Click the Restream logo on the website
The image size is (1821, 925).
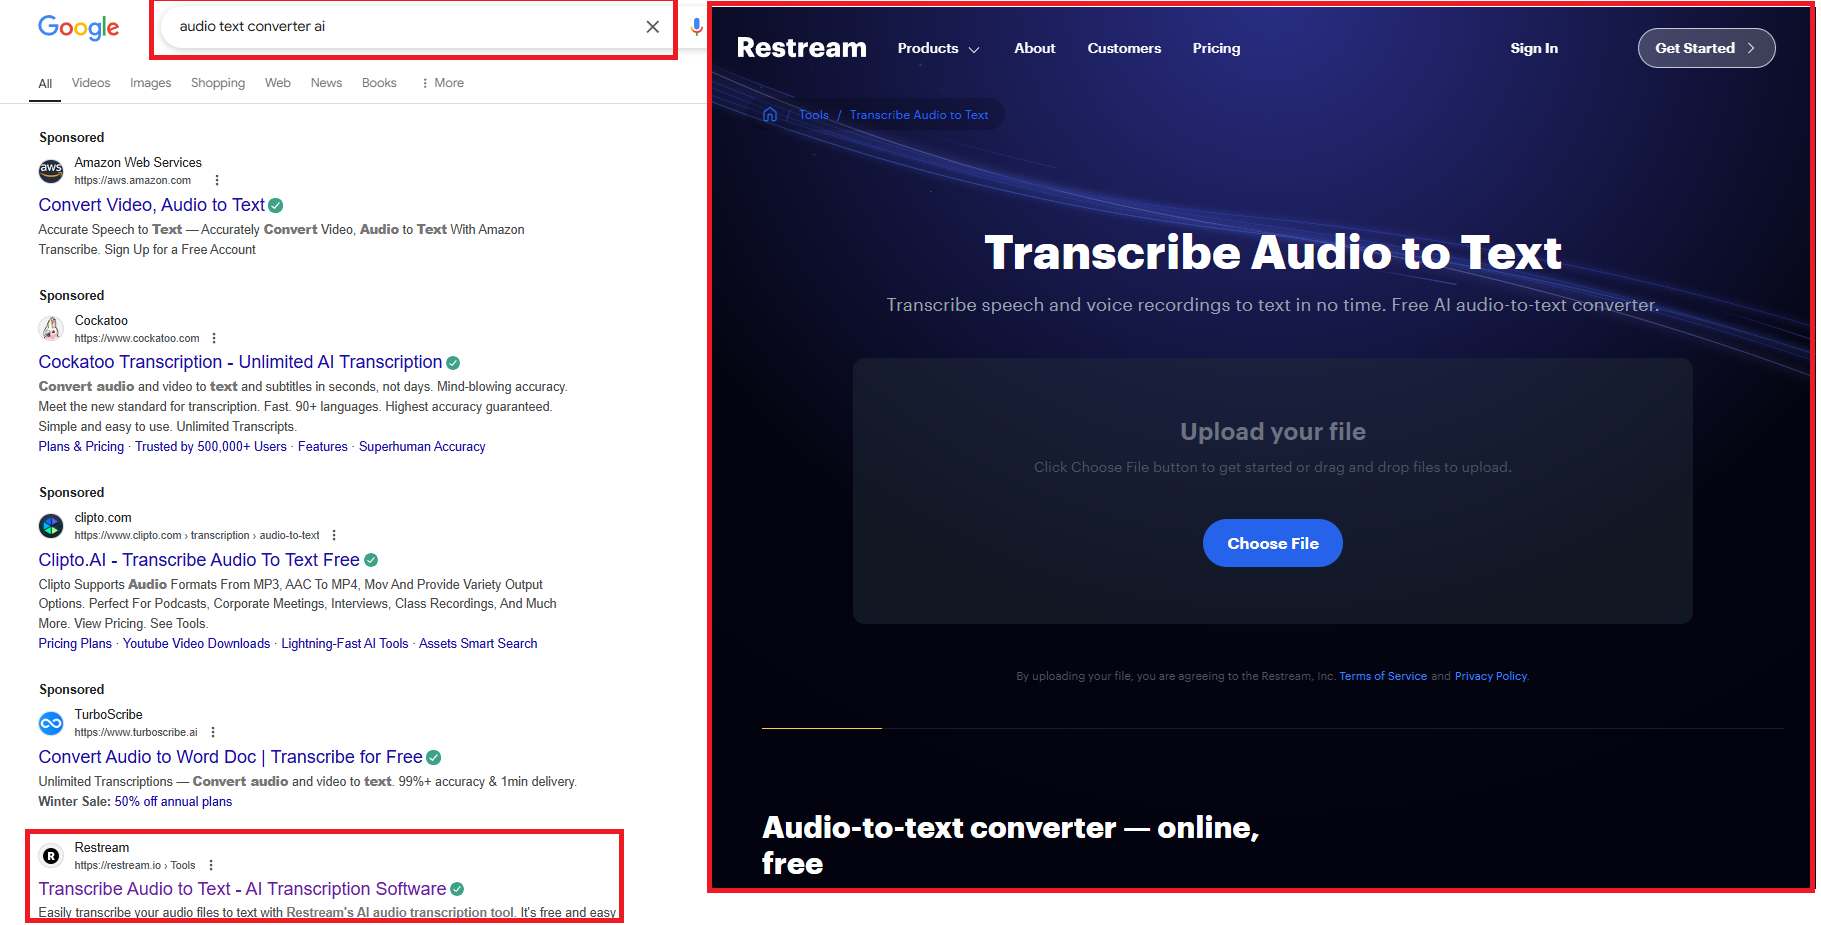[801, 48]
